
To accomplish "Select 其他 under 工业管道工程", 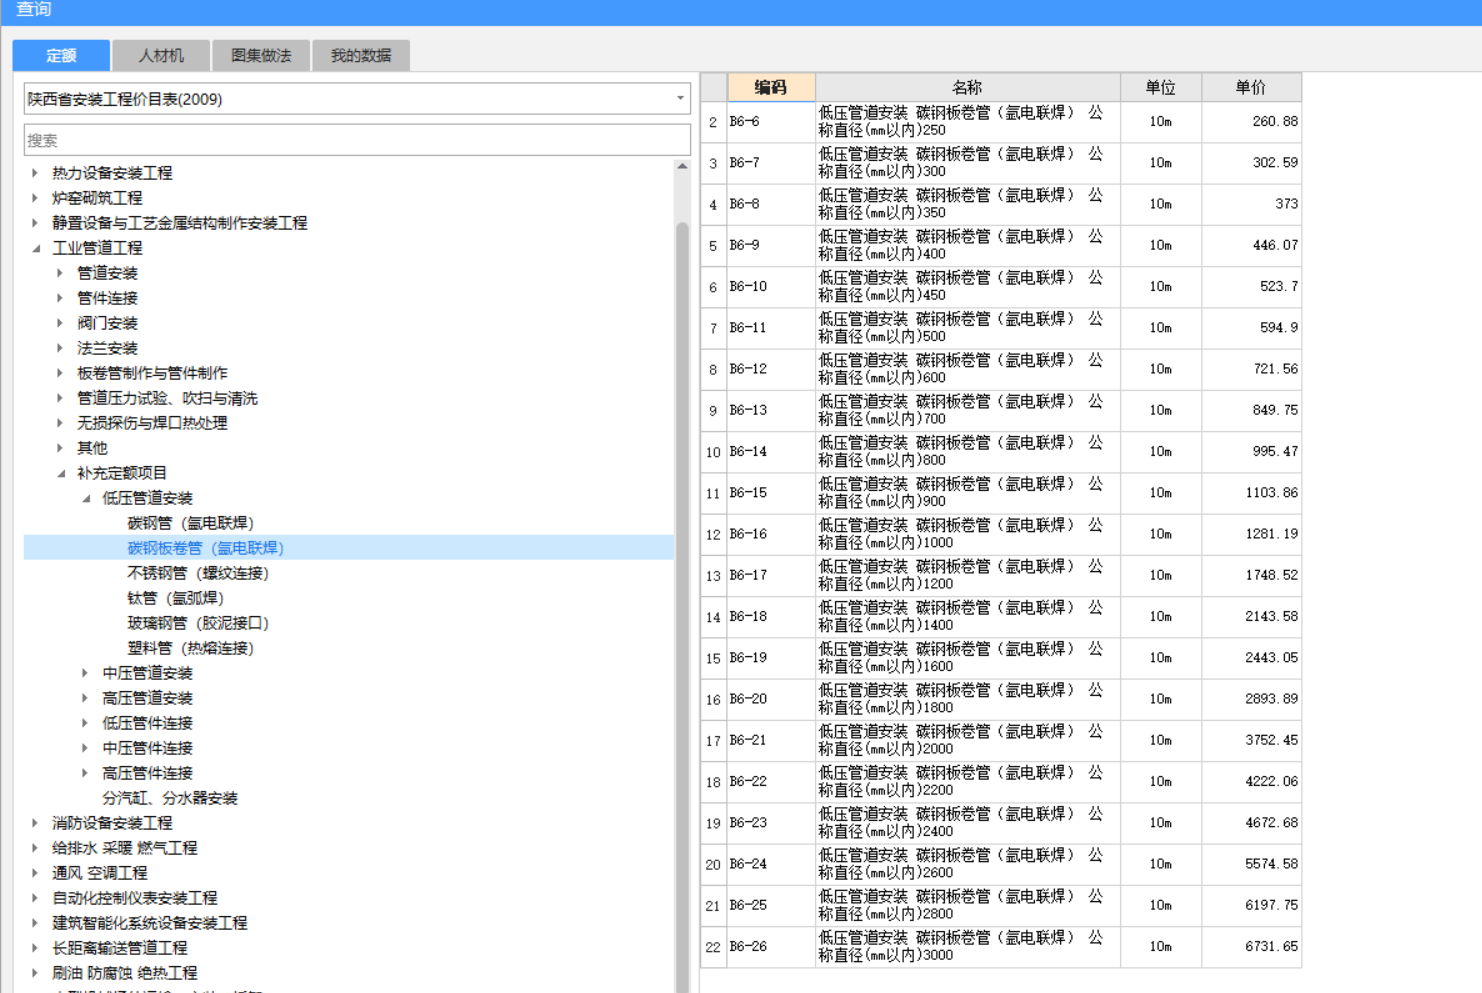I will pos(92,448).
